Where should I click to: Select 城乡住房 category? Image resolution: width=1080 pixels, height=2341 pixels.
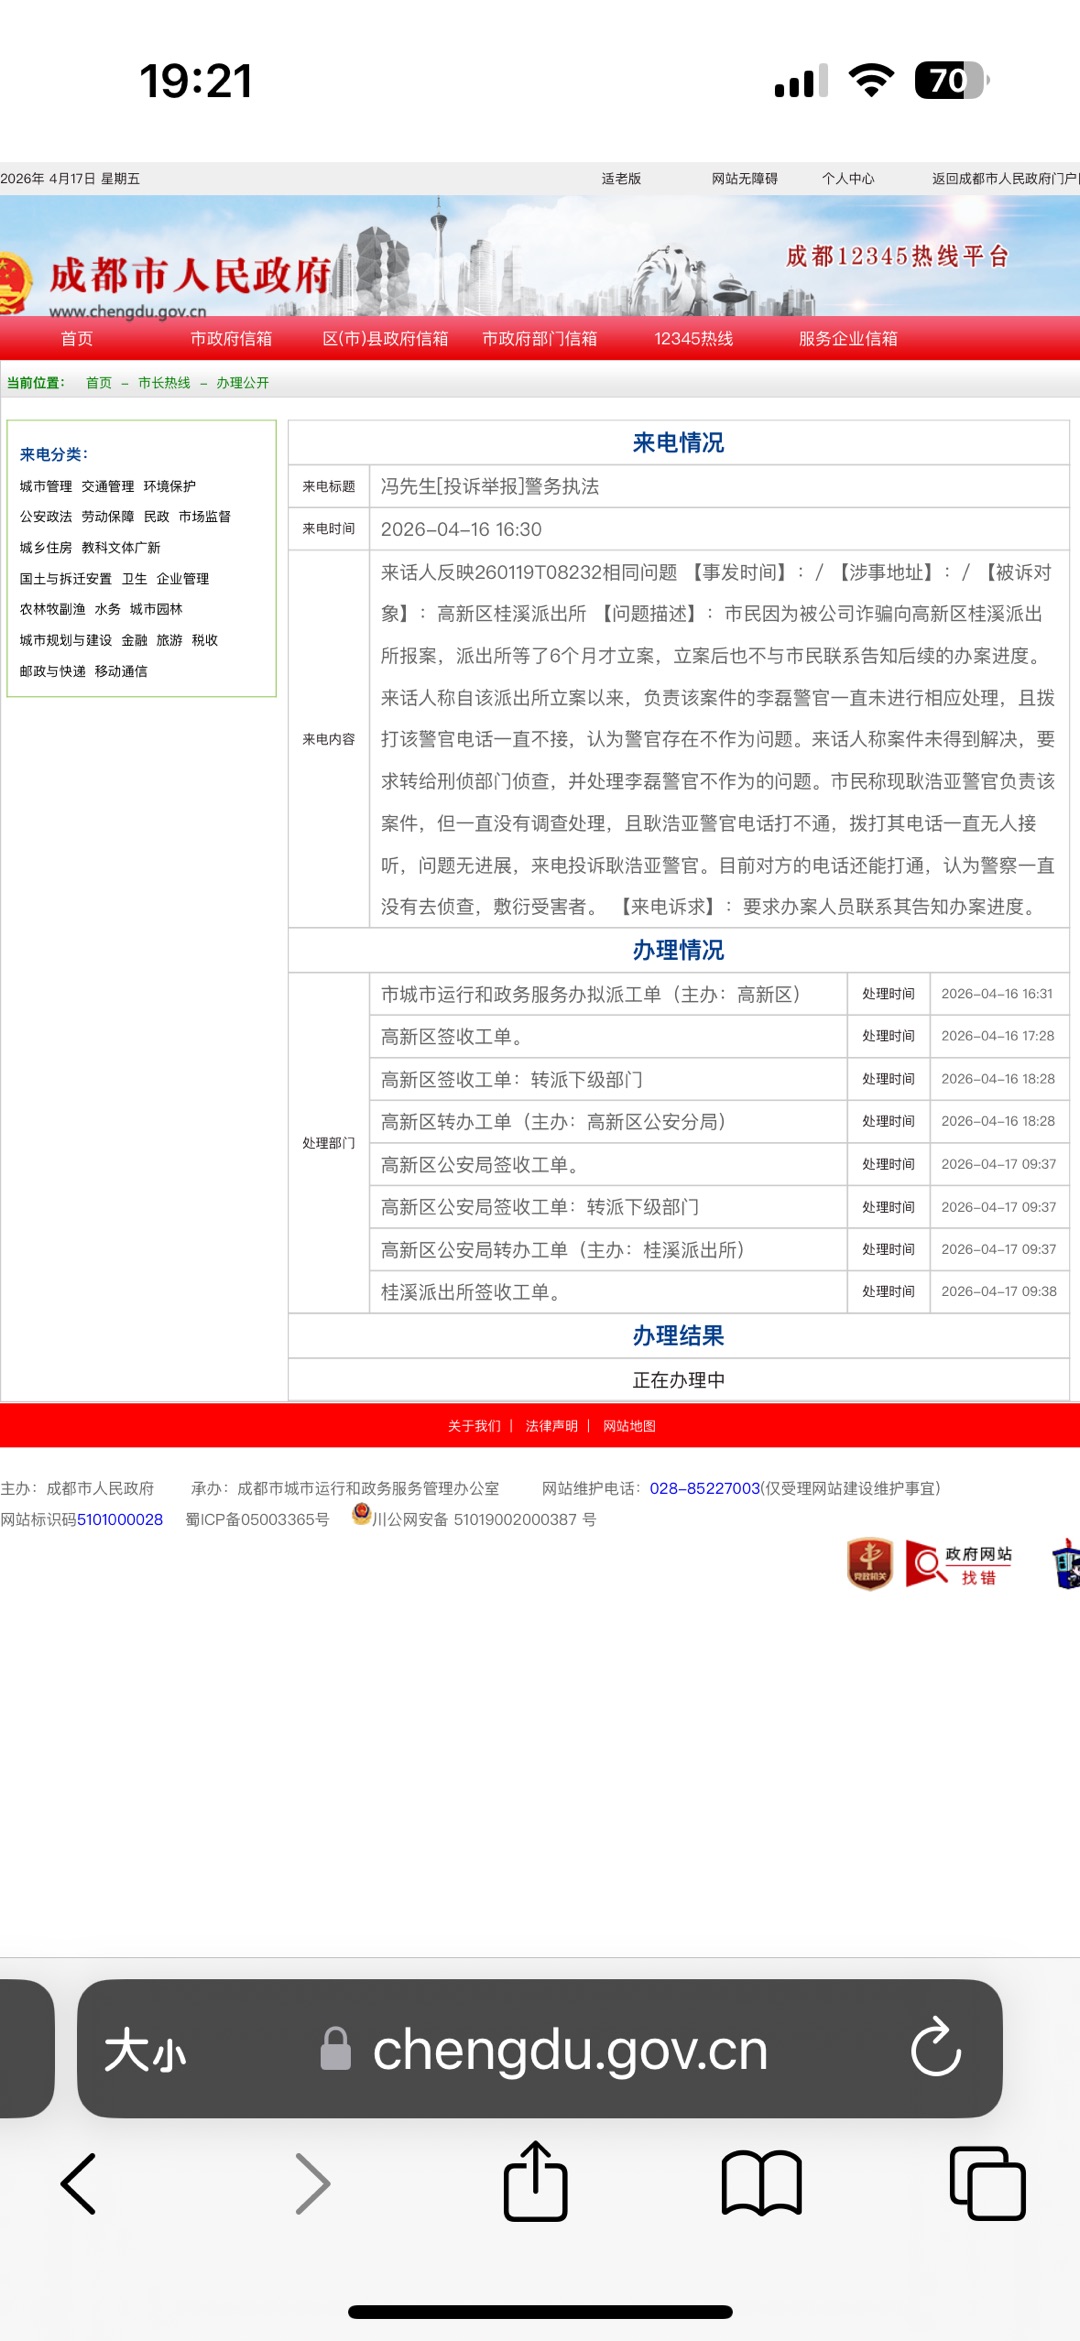(x=46, y=548)
